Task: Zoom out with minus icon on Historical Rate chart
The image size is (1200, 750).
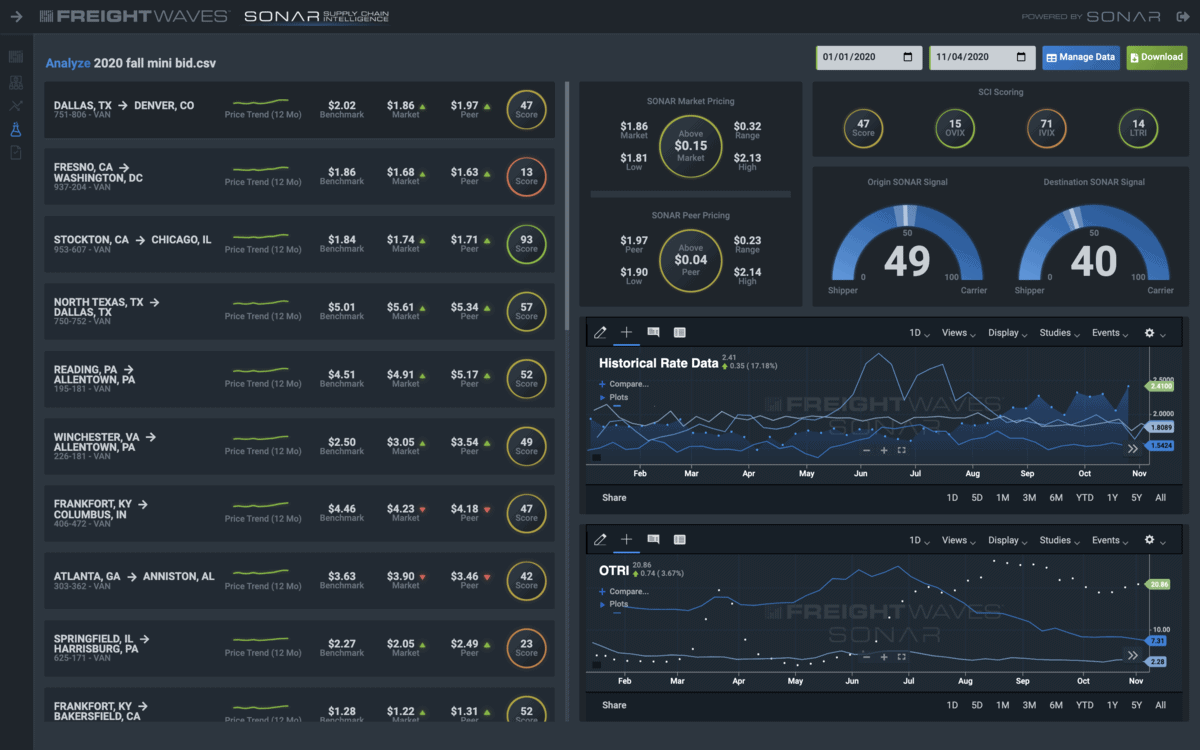Action: coord(866,450)
